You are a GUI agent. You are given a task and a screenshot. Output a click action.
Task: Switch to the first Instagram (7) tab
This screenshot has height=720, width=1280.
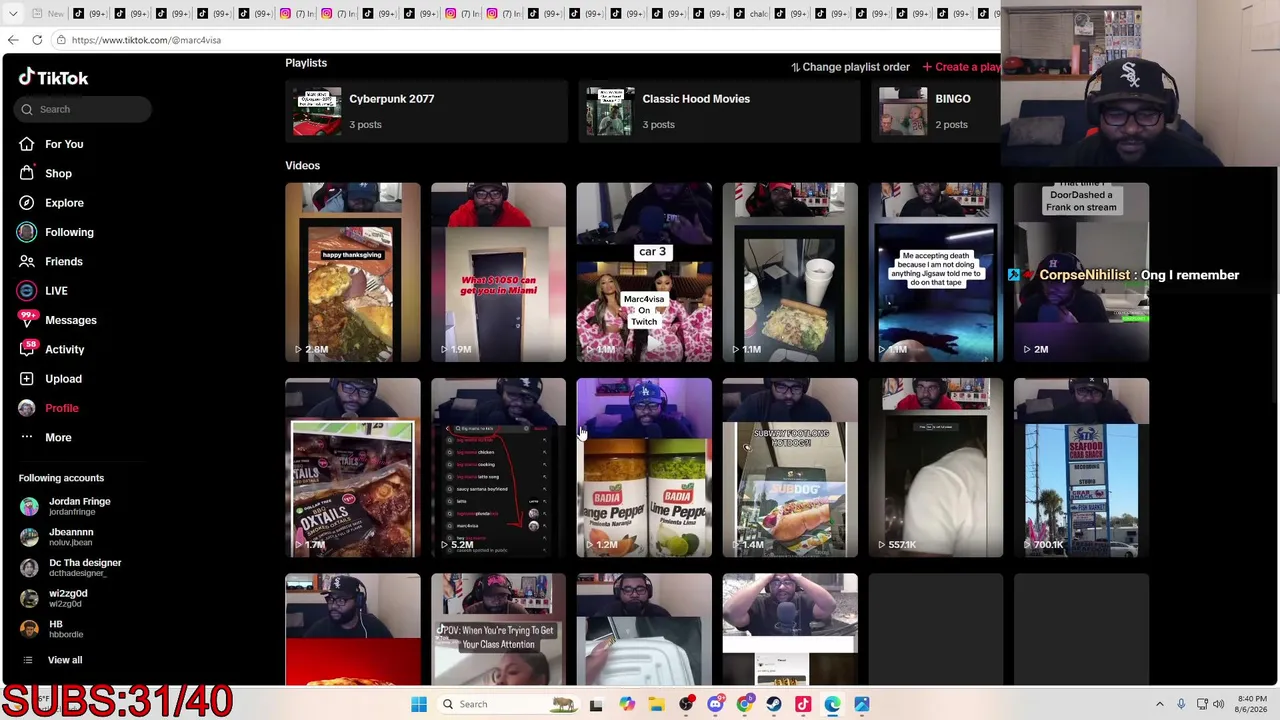[297, 14]
